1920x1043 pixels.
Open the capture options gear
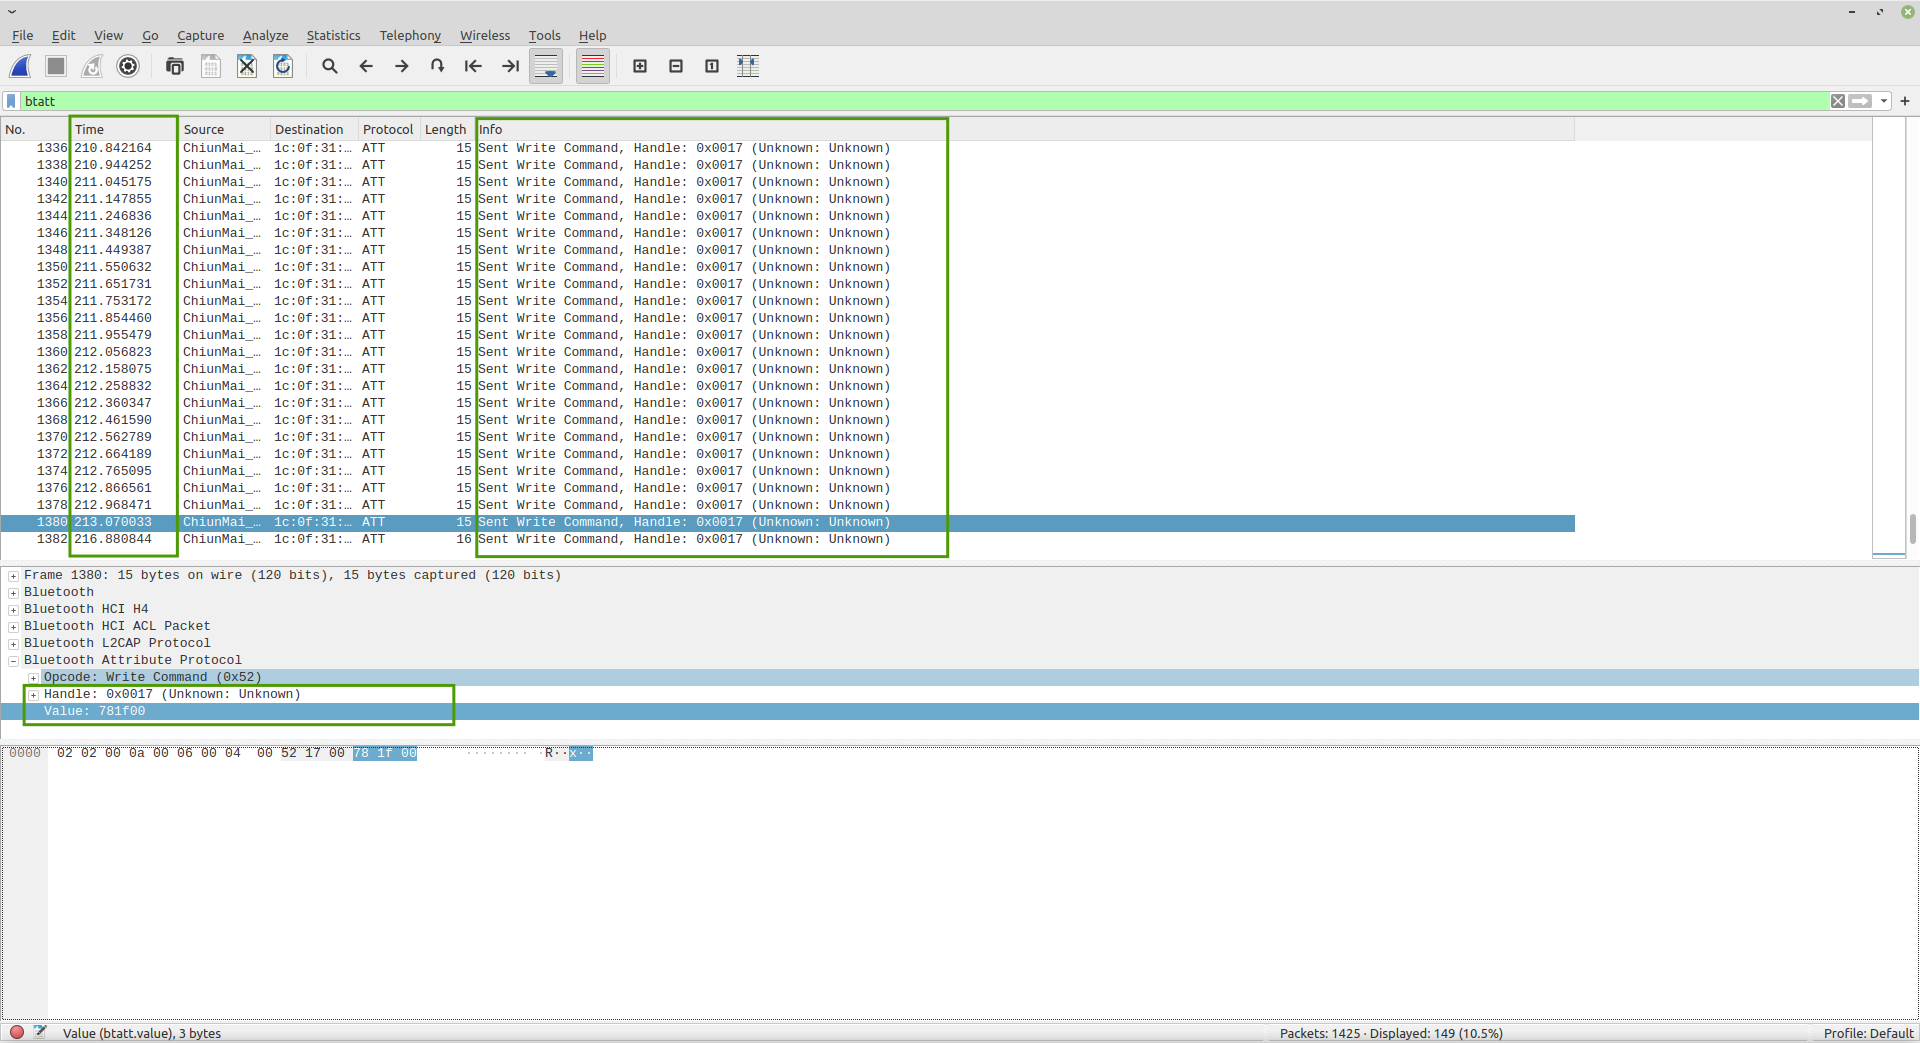pos(128,66)
